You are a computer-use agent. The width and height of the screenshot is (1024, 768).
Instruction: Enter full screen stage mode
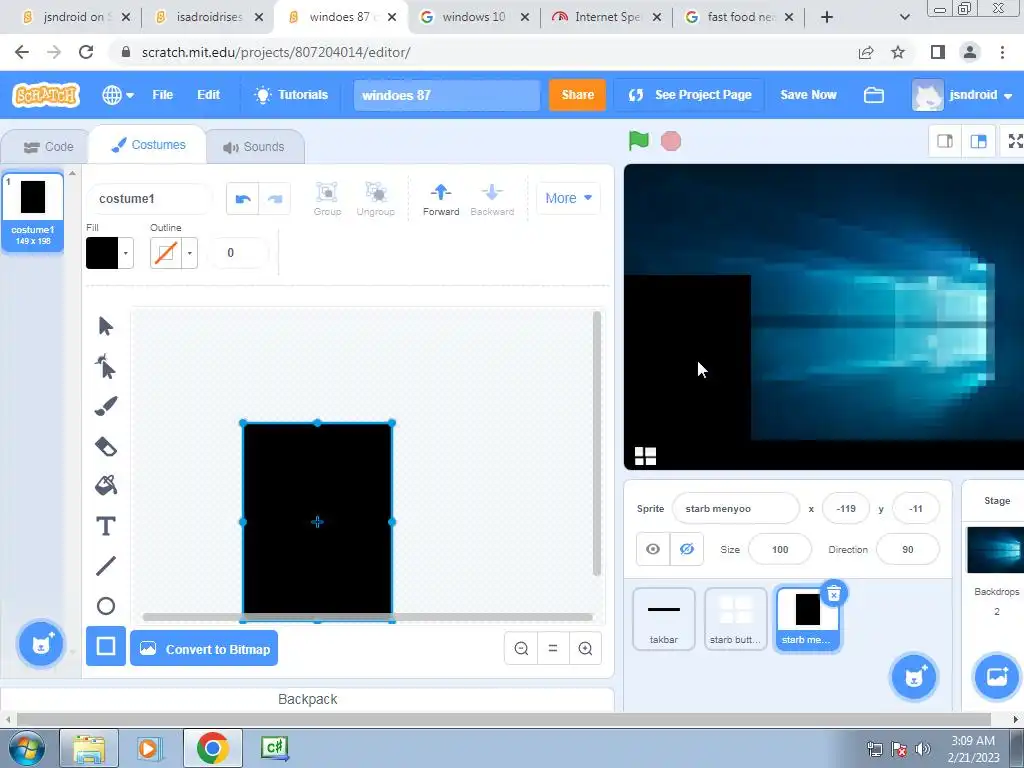(x=1014, y=141)
